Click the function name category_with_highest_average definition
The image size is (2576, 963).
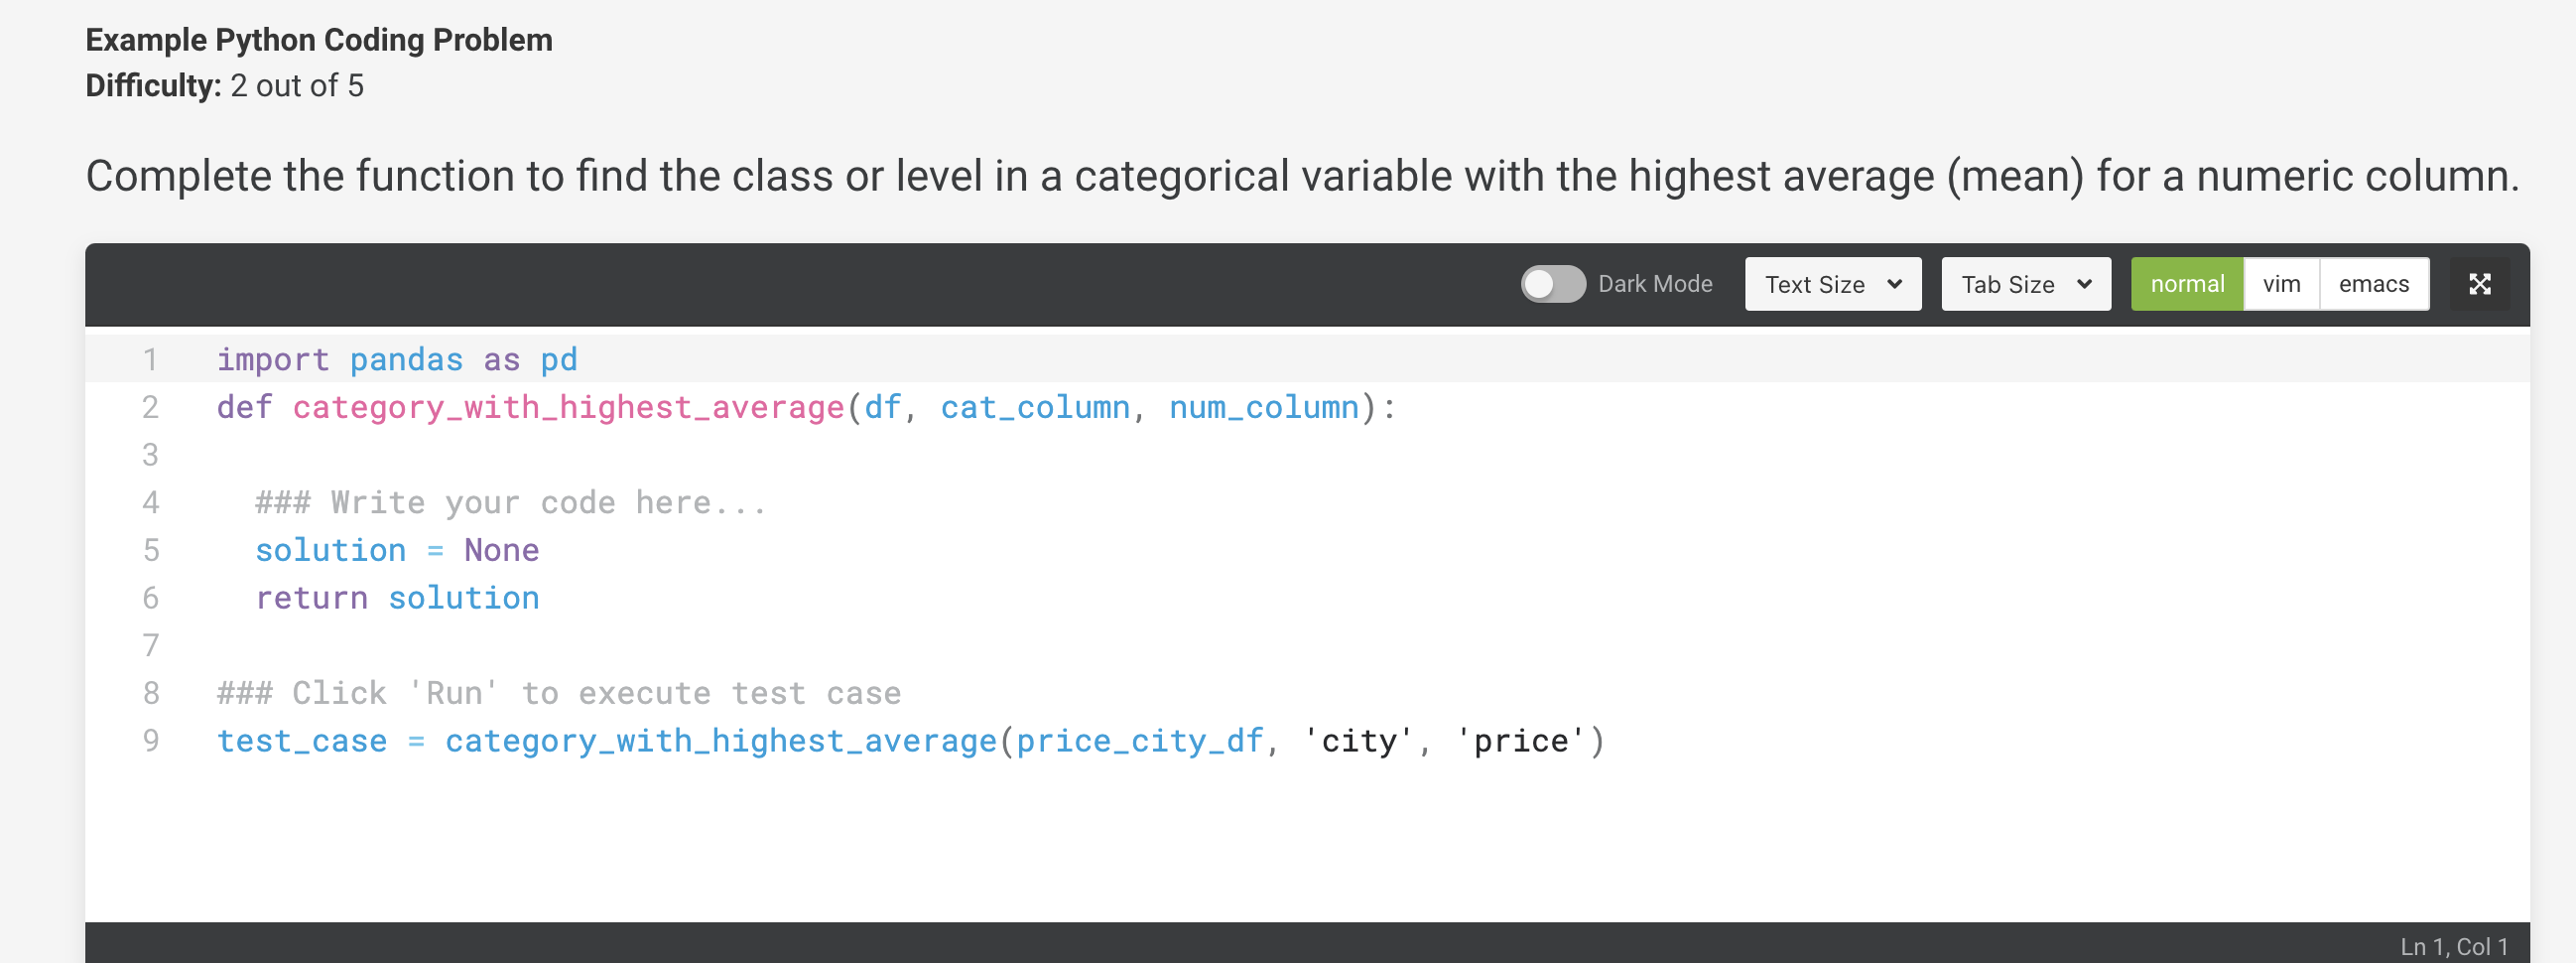click(568, 408)
